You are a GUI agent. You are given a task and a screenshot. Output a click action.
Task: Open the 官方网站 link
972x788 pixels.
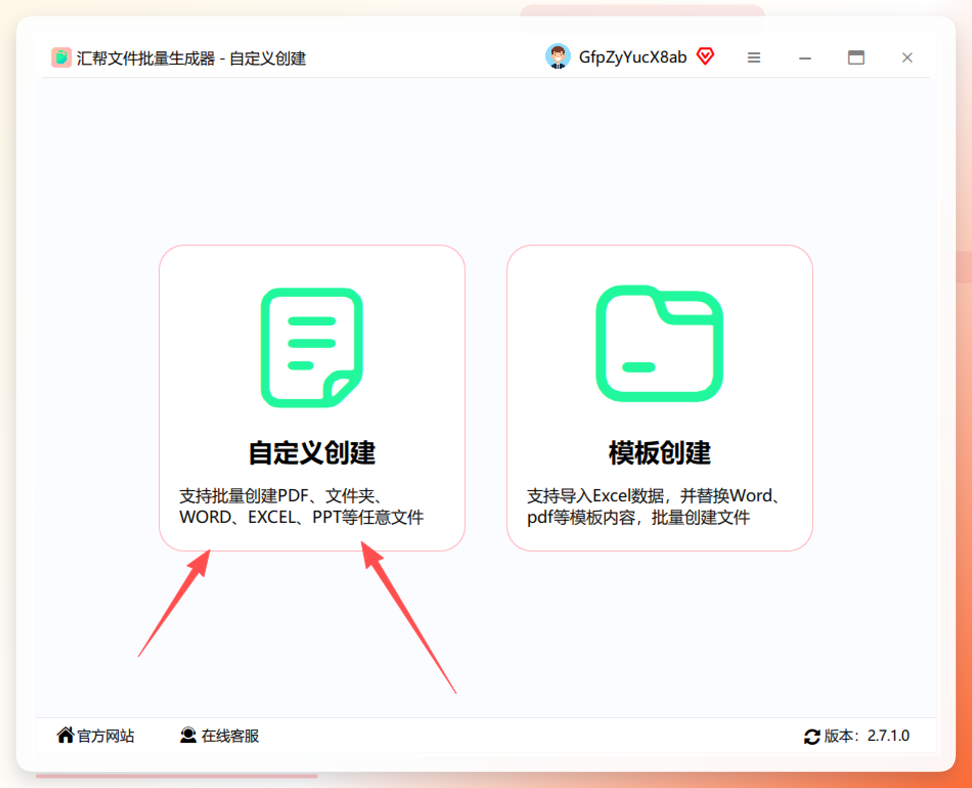tap(105, 736)
